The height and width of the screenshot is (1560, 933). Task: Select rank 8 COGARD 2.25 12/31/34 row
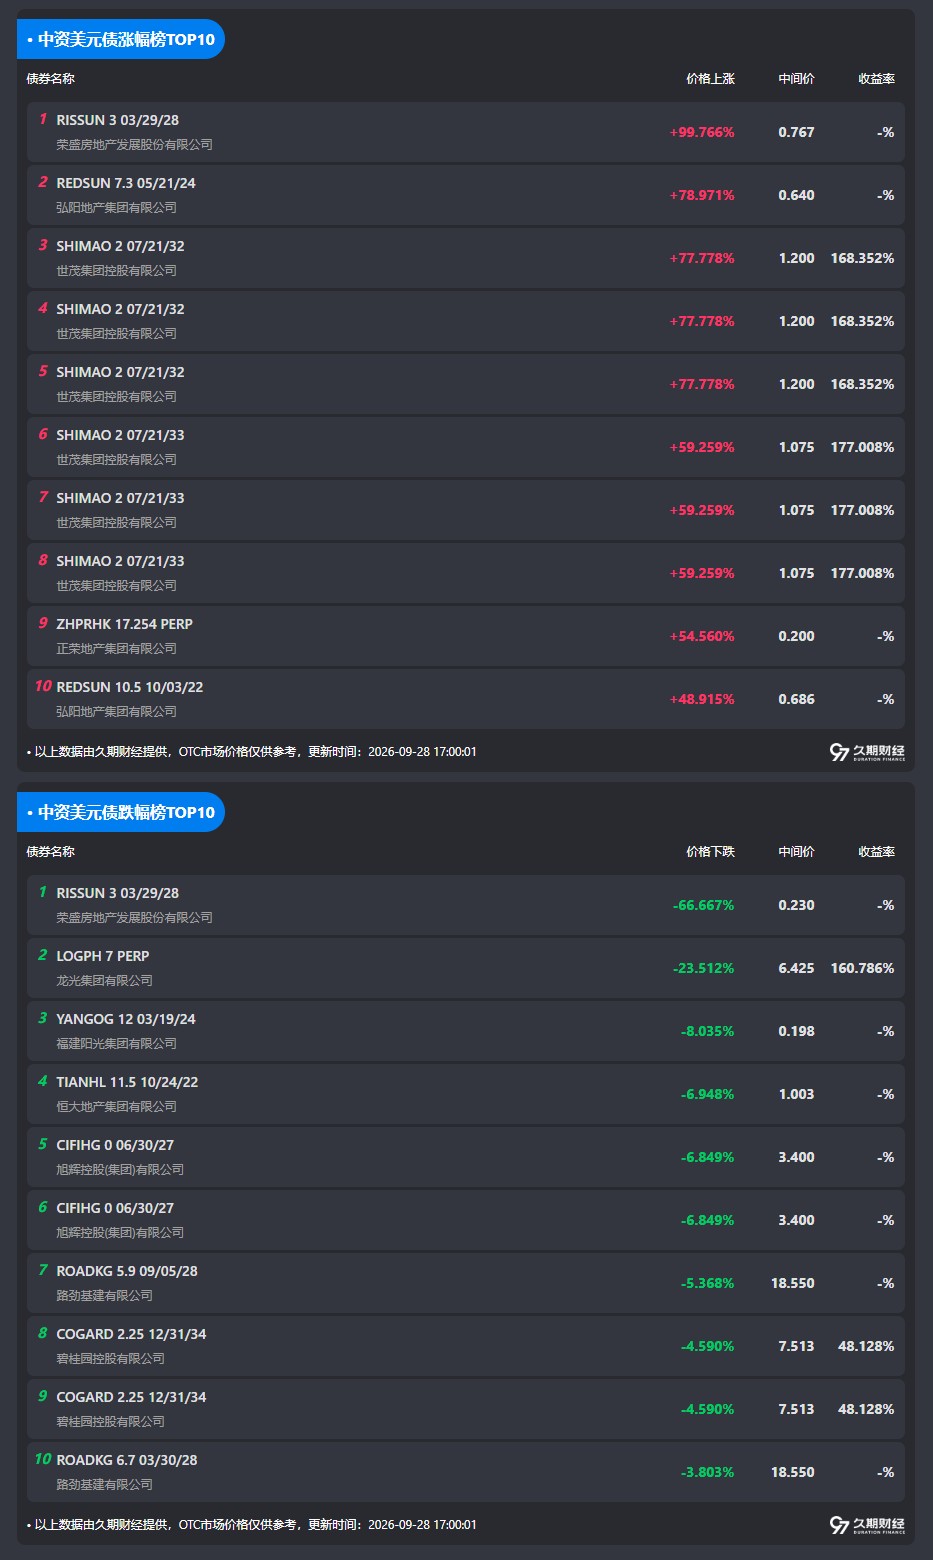pos(466,1346)
